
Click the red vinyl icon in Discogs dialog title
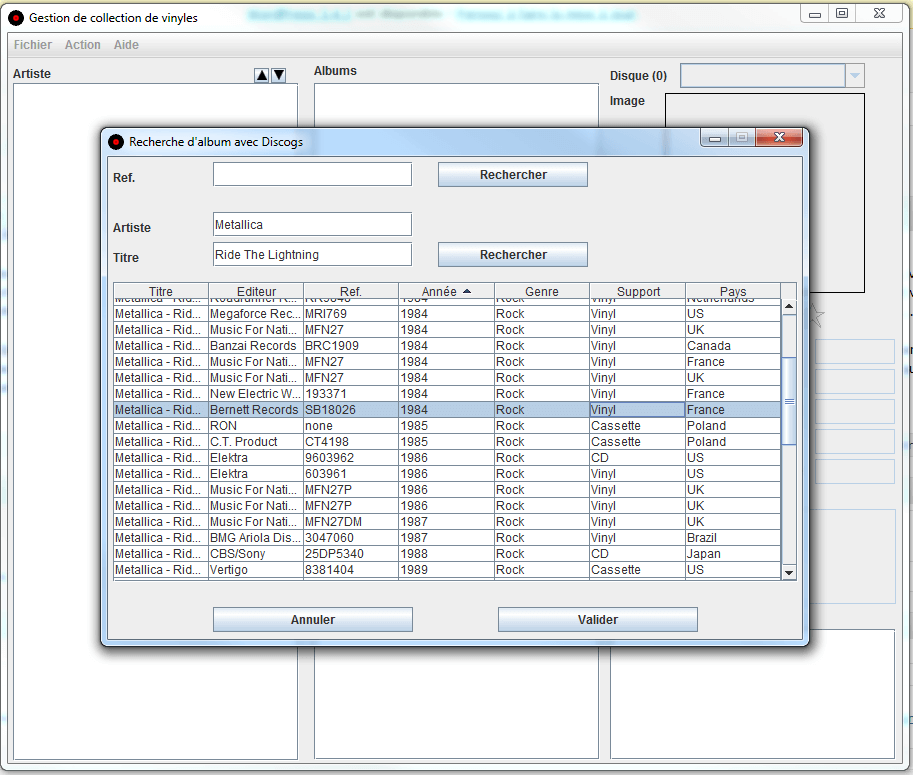point(116,141)
